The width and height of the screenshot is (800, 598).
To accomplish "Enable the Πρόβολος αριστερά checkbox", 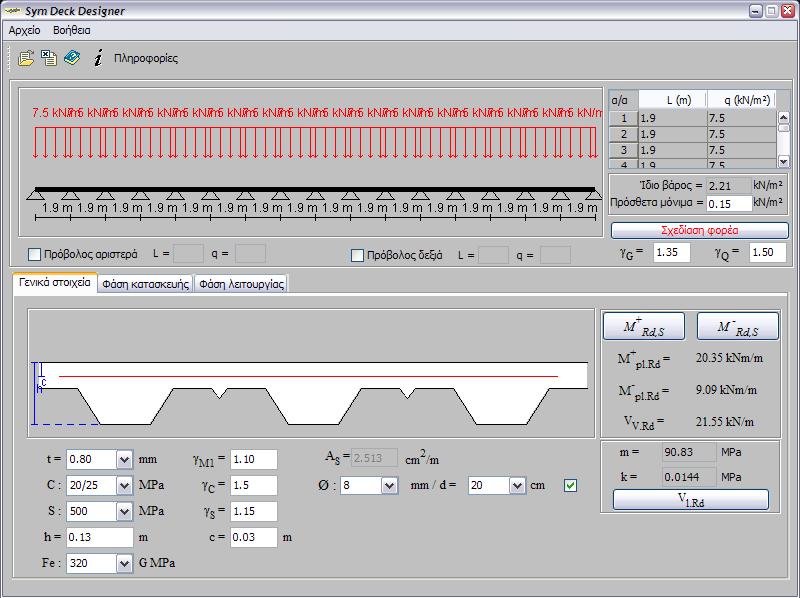I will [34, 254].
